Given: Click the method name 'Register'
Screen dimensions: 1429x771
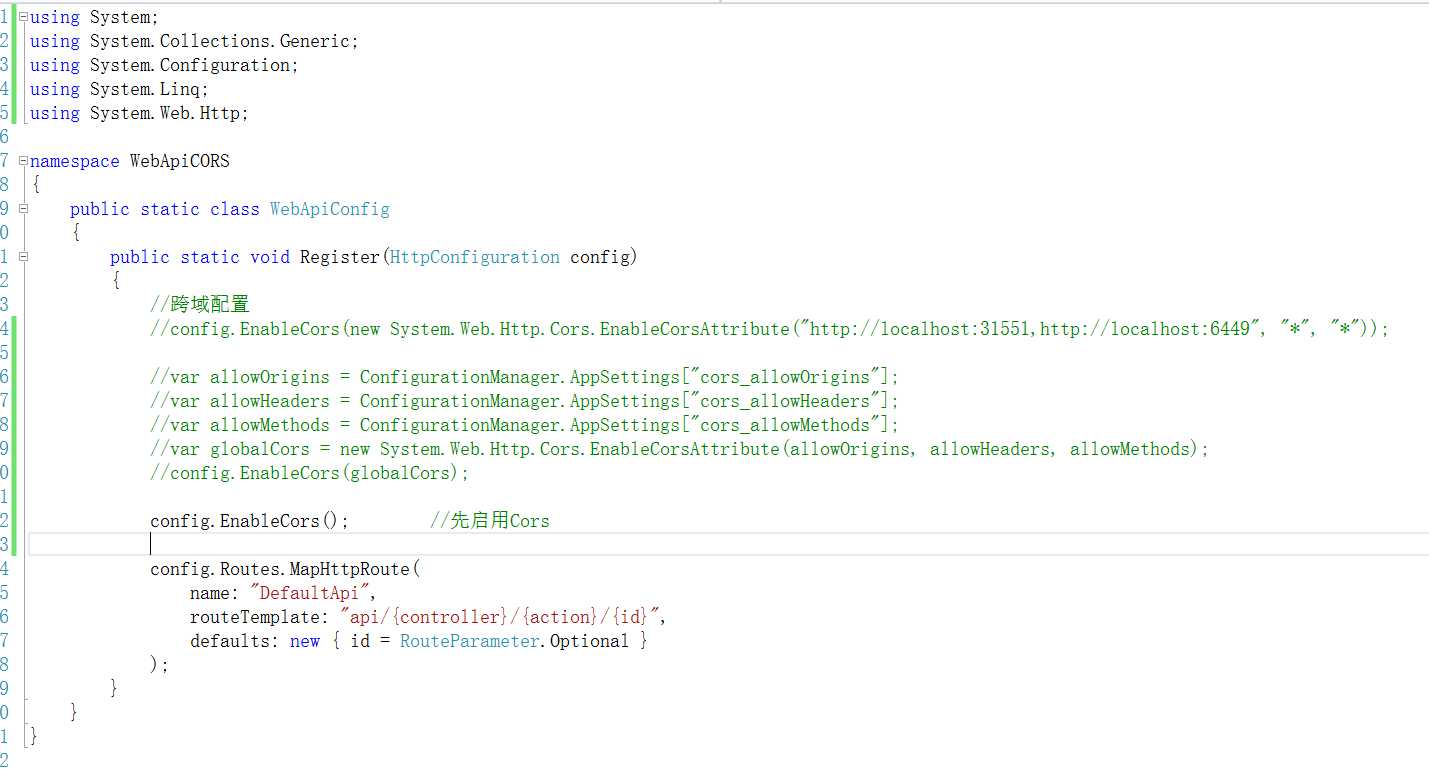Looking at the screenshot, I should (340, 257).
